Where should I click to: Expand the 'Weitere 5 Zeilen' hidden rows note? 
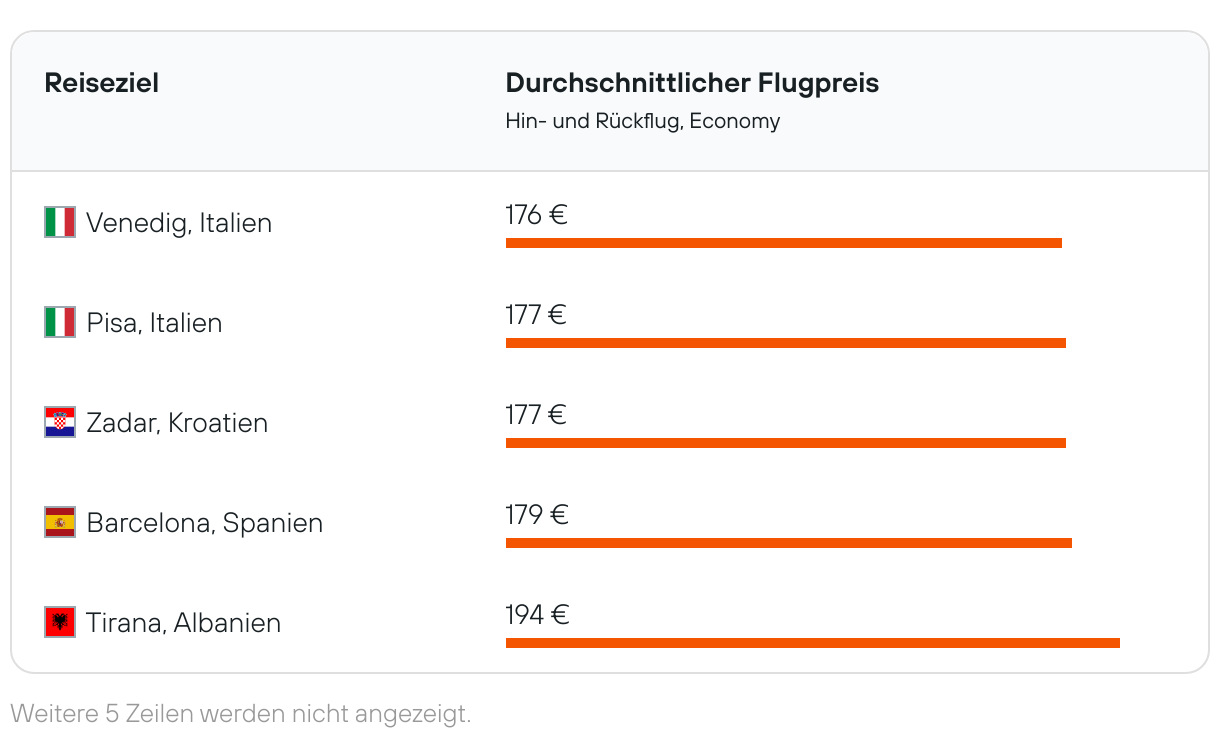(240, 714)
